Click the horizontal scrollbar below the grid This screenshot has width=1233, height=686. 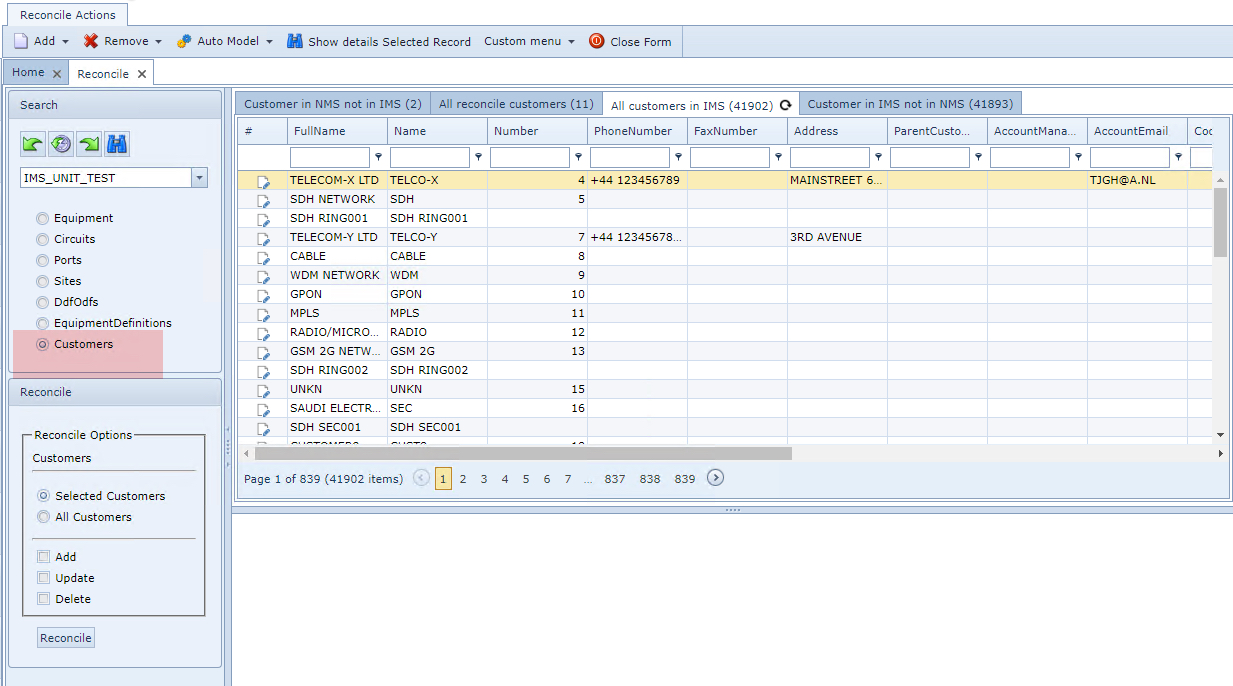click(x=520, y=453)
